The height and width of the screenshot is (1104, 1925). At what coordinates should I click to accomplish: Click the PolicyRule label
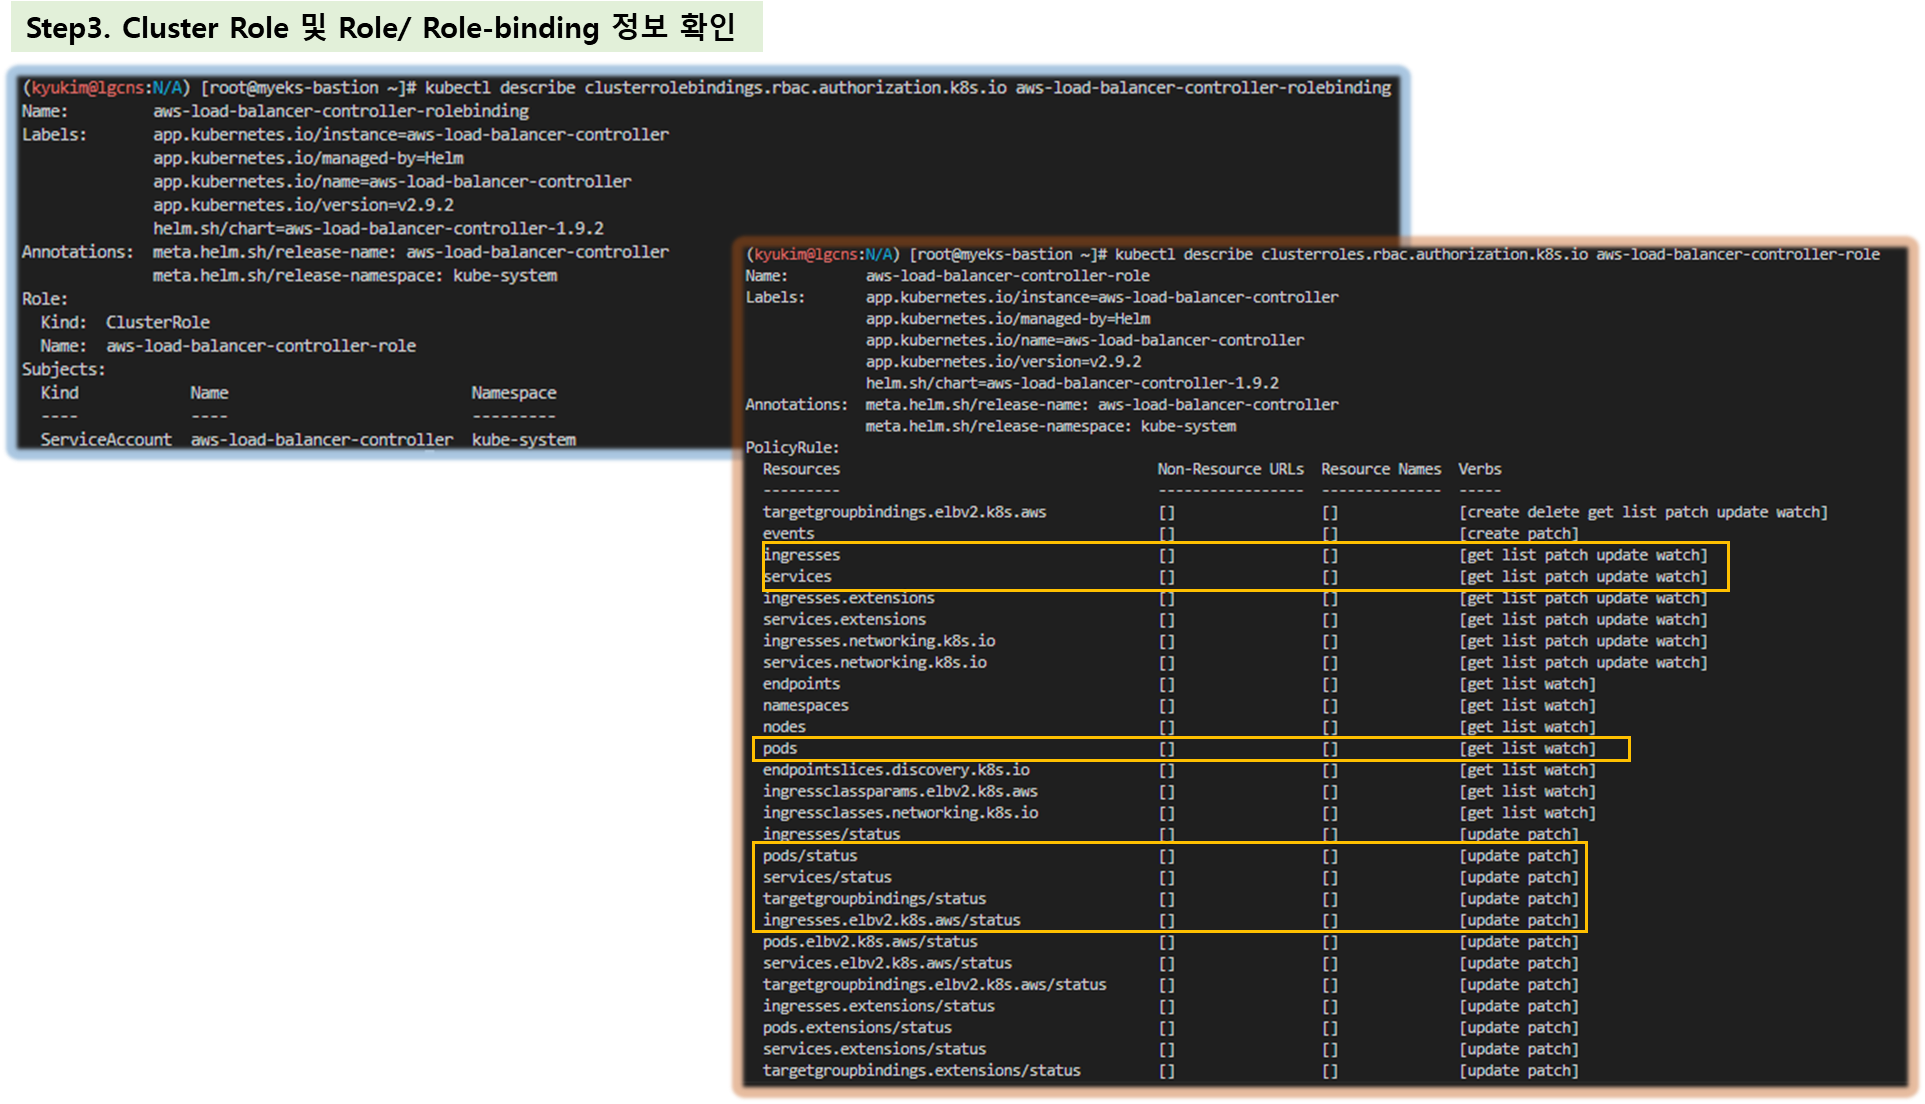coord(792,447)
